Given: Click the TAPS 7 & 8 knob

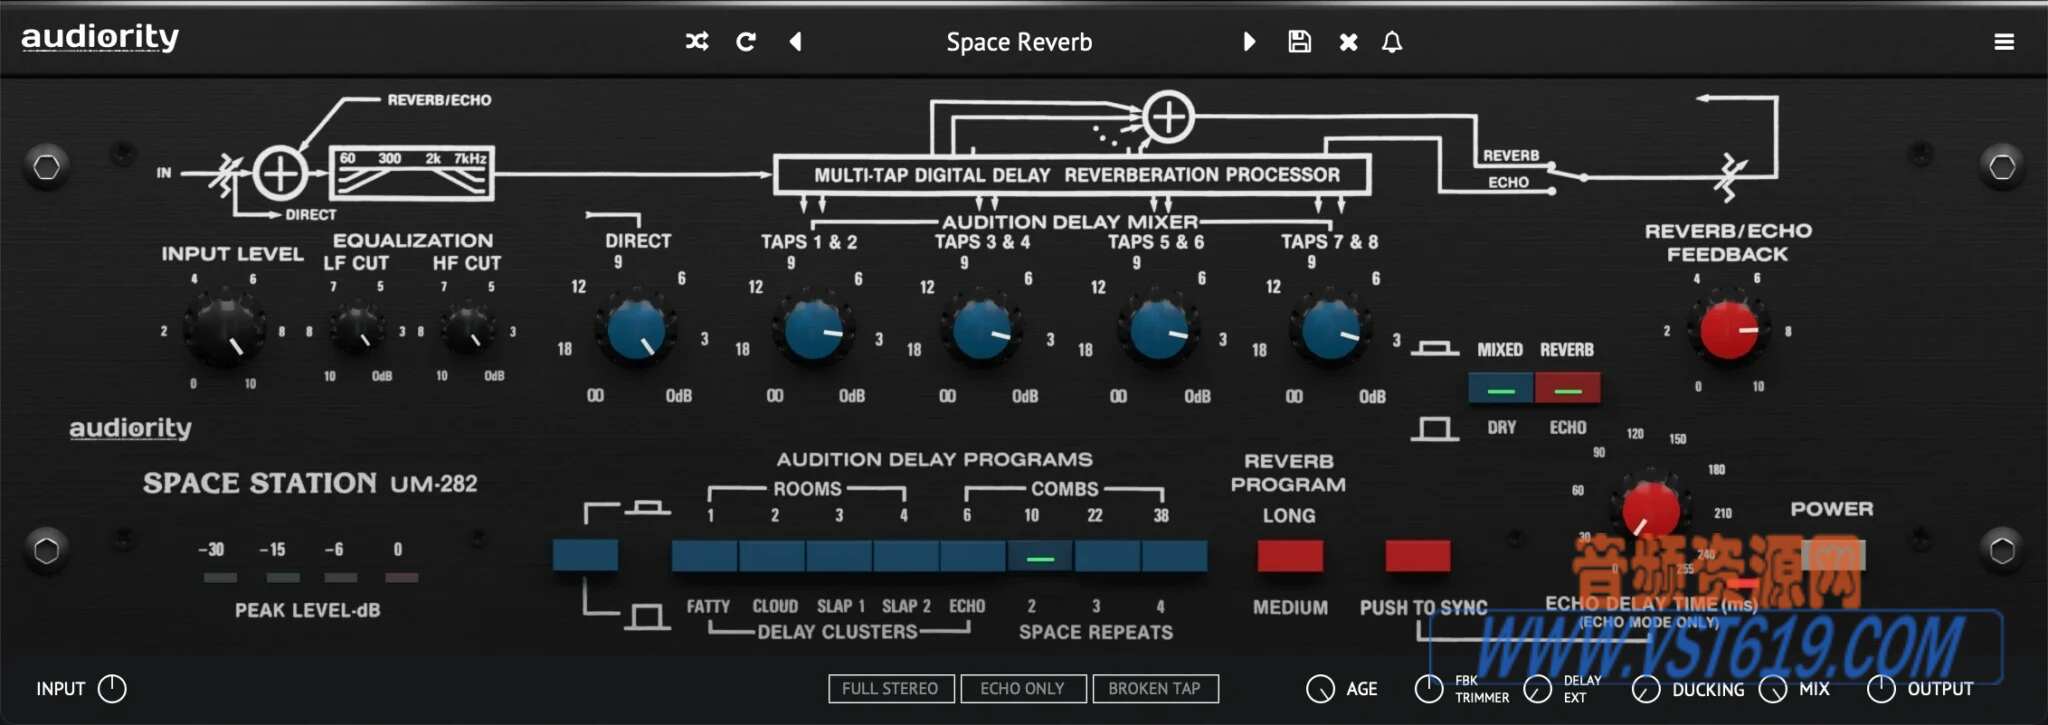Looking at the screenshot, I should pyautogui.click(x=1331, y=331).
